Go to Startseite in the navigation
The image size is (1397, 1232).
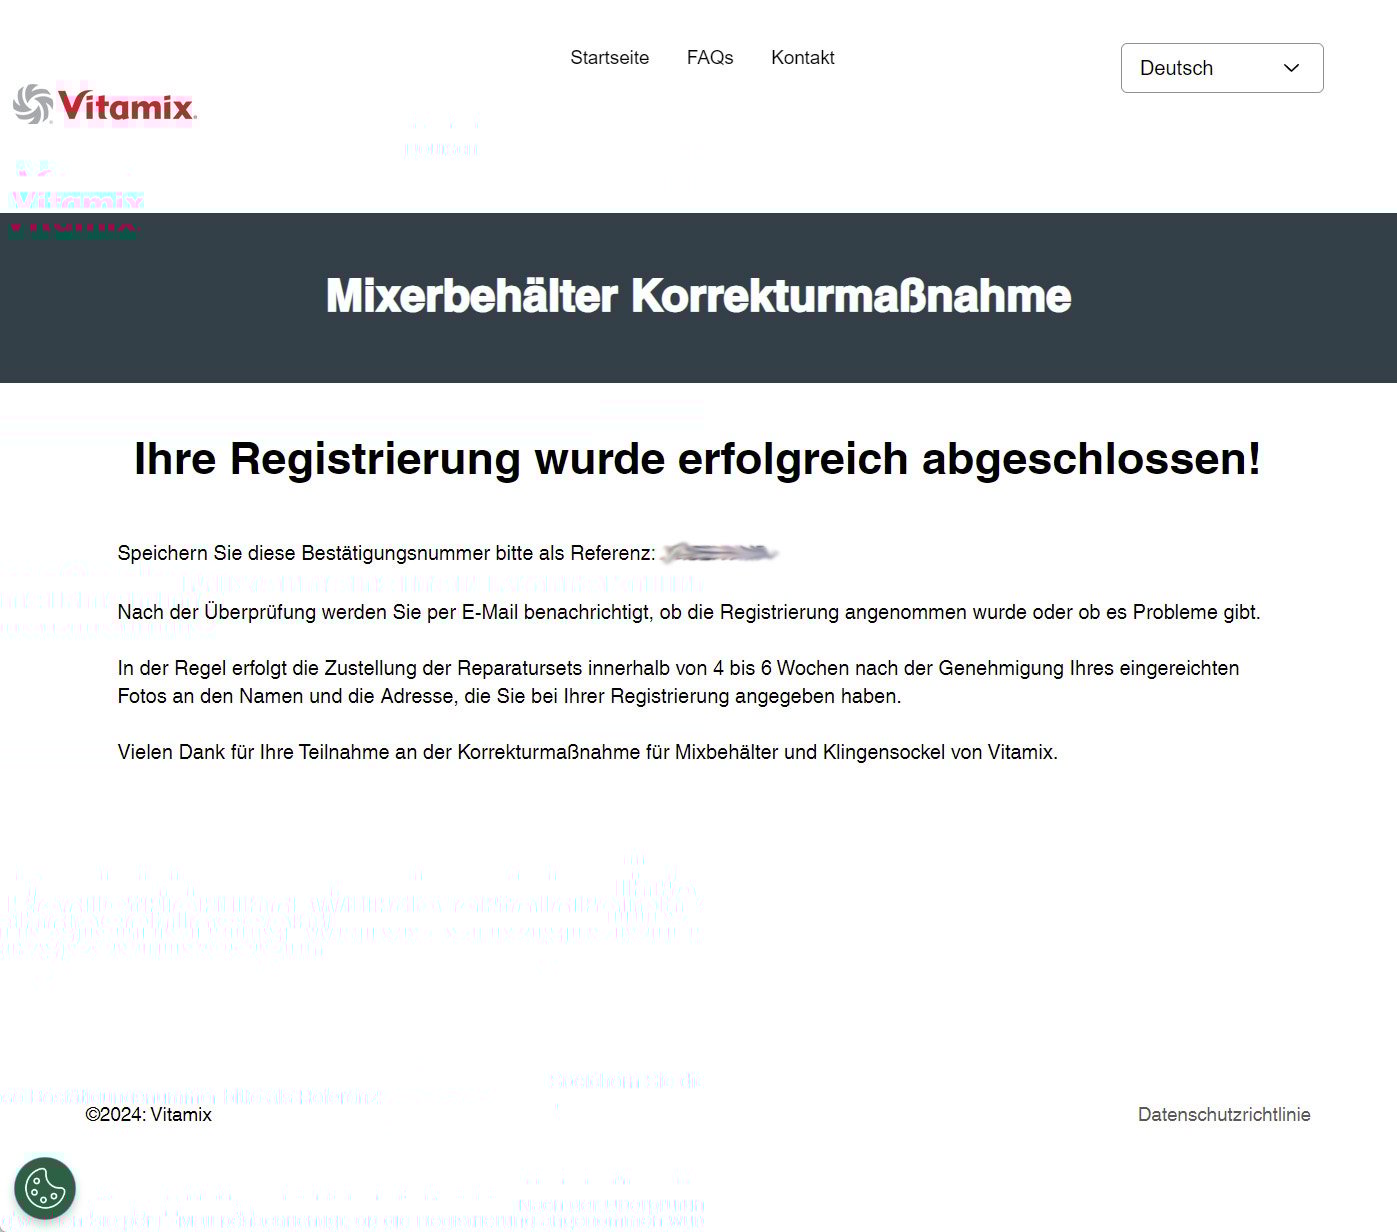pos(609,58)
